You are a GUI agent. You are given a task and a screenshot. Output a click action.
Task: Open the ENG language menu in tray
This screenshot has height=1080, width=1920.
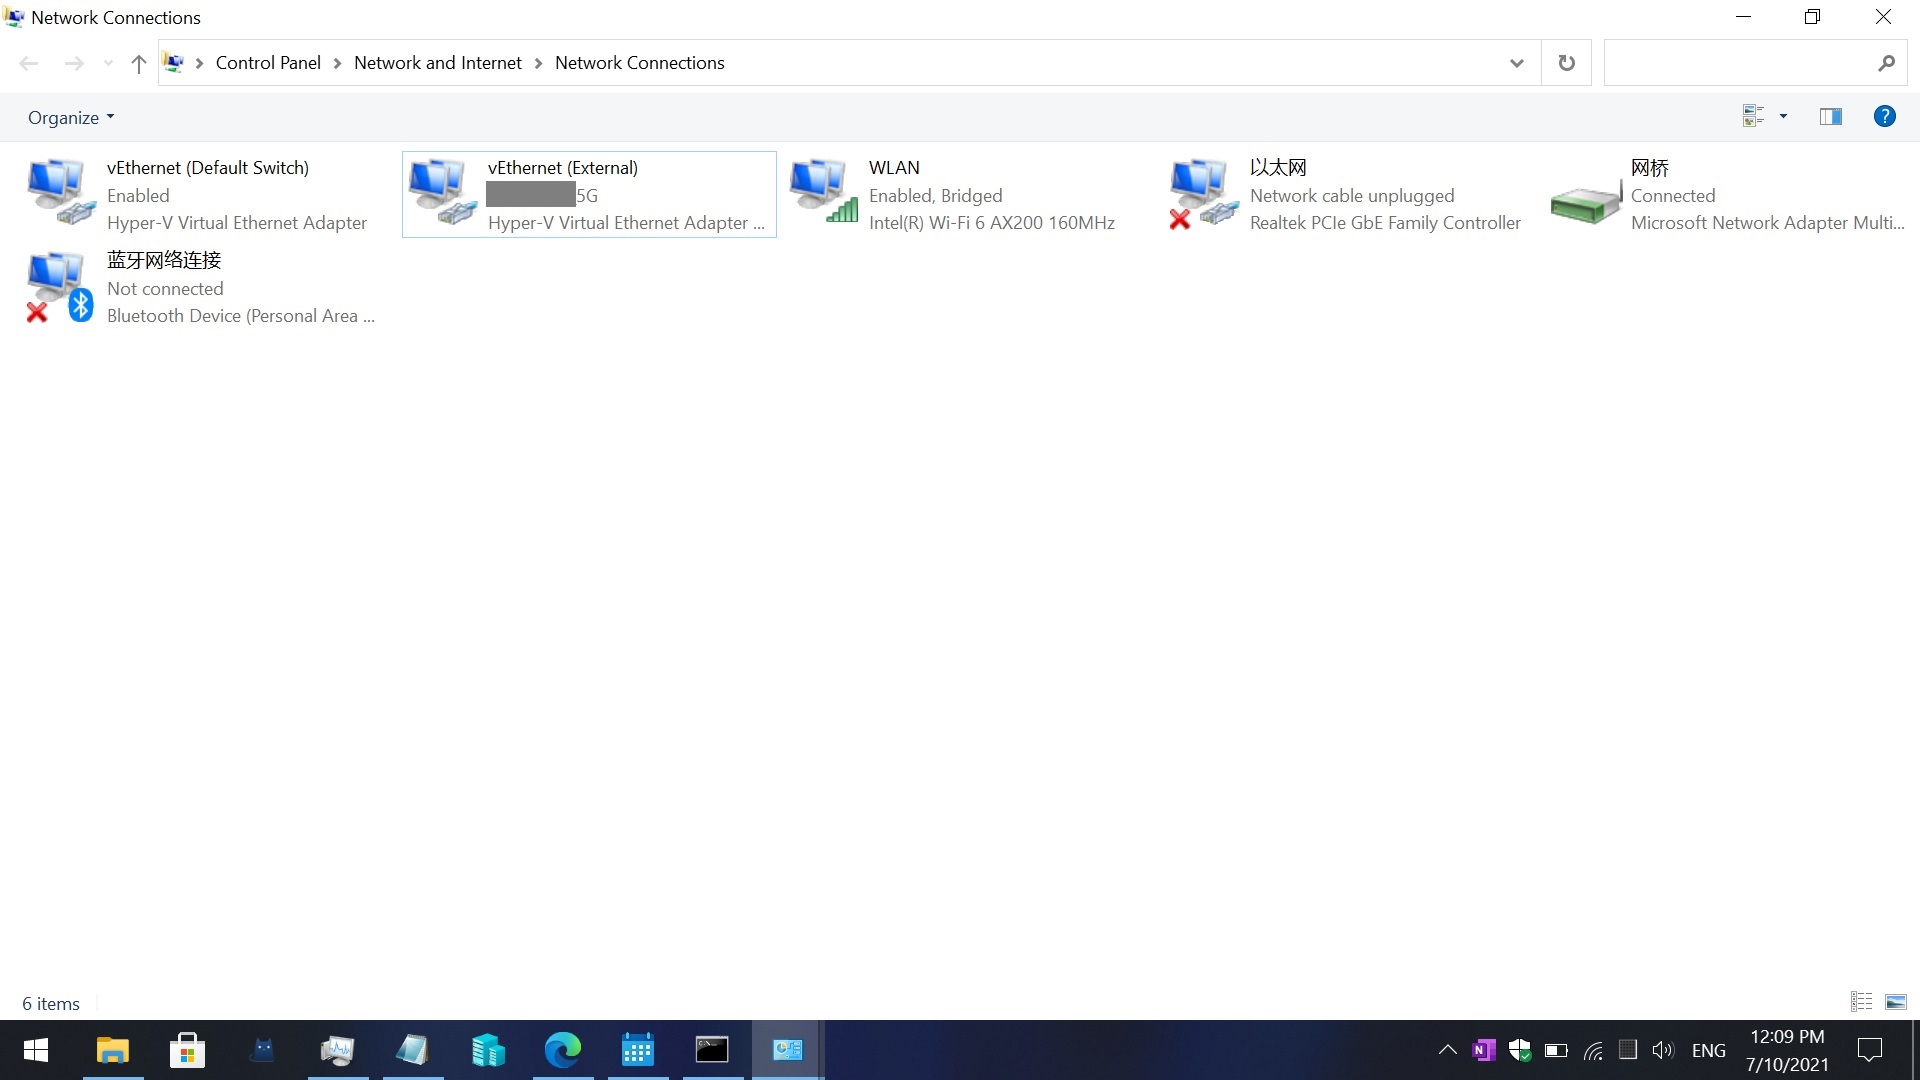point(1708,1050)
